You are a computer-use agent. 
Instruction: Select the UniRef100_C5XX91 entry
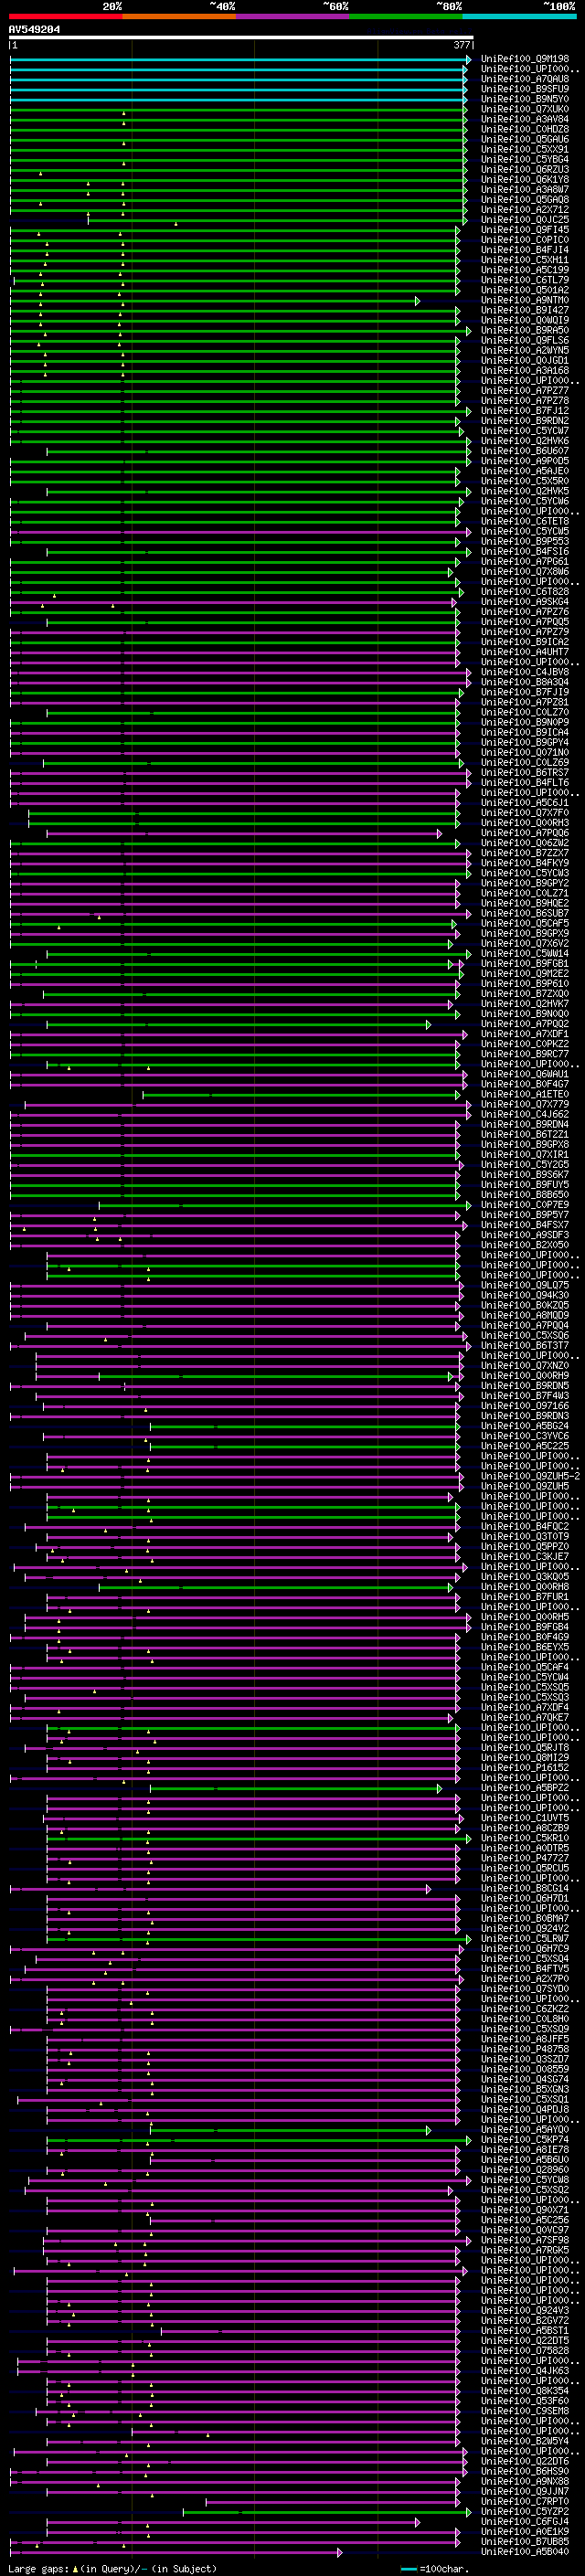click(x=525, y=149)
